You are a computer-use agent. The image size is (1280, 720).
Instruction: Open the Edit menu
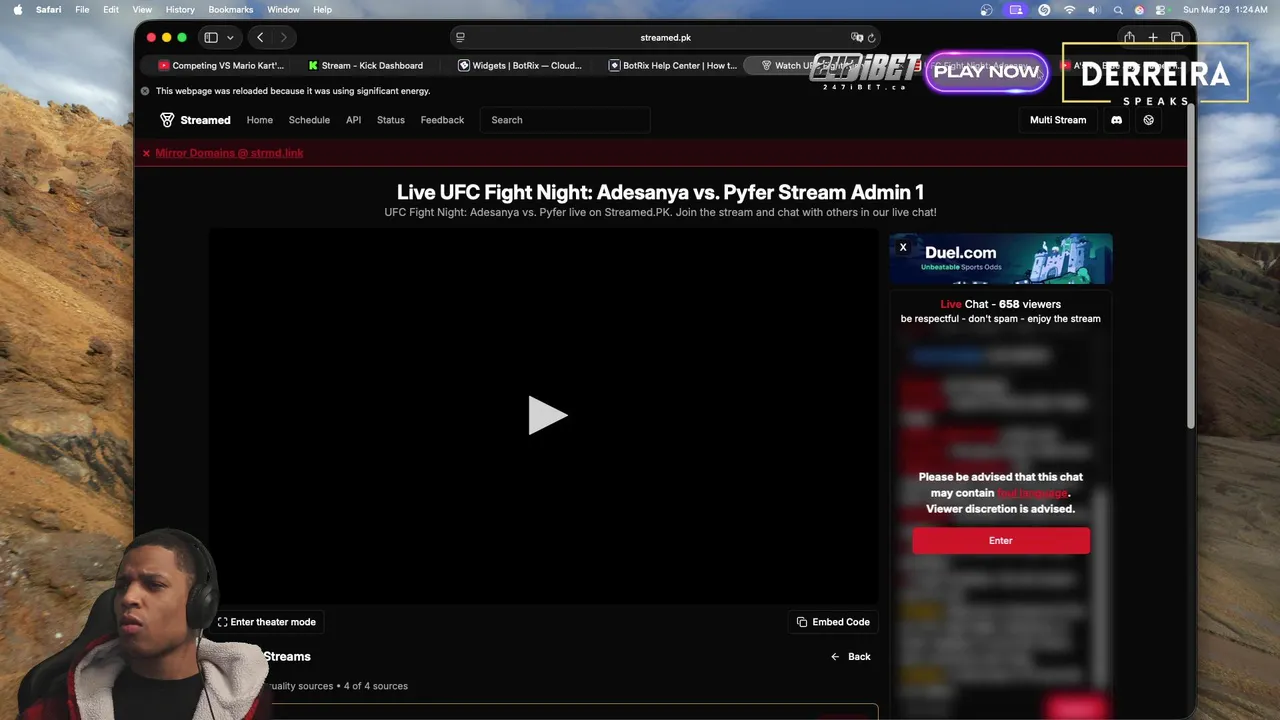pyautogui.click(x=111, y=9)
